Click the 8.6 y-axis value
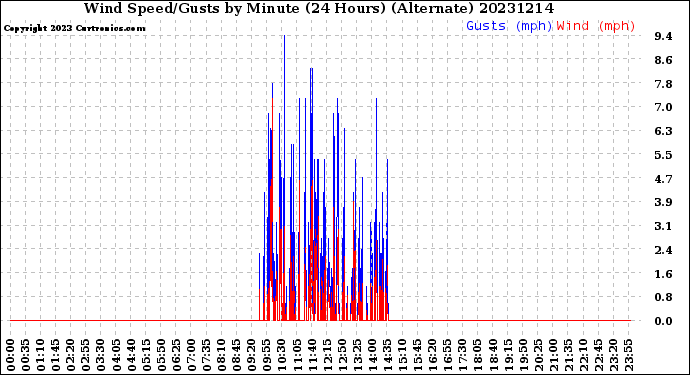Image resolution: width=690 pixels, height=375 pixels. tap(663, 60)
